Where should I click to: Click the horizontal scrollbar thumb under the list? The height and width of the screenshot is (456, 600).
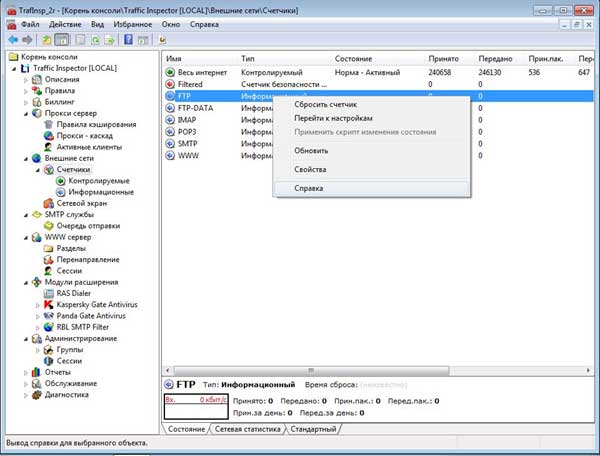(311, 370)
